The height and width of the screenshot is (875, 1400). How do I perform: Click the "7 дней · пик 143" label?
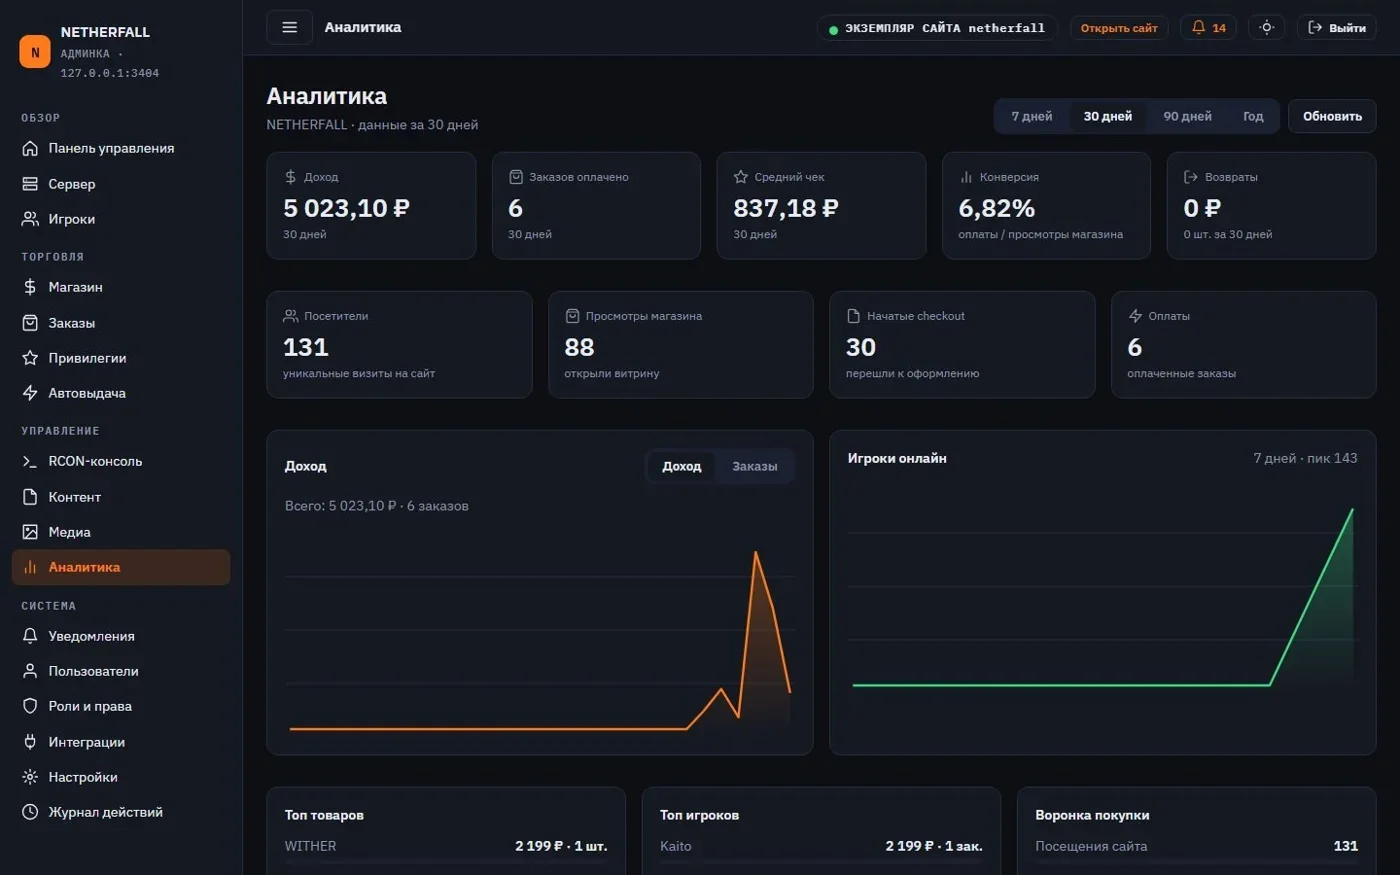pyautogui.click(x=1305, y=458)
